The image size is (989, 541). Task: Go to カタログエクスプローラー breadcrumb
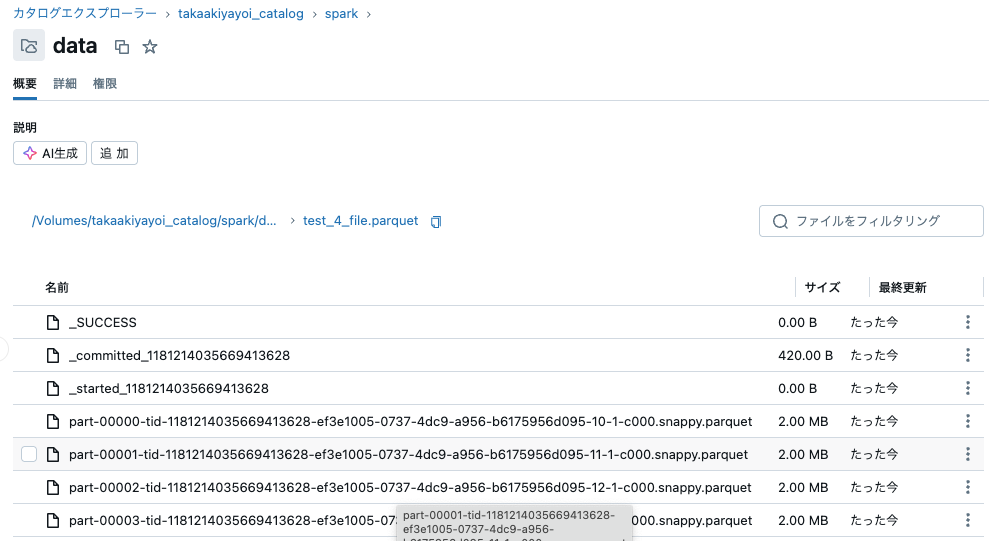tap(85, 13)
